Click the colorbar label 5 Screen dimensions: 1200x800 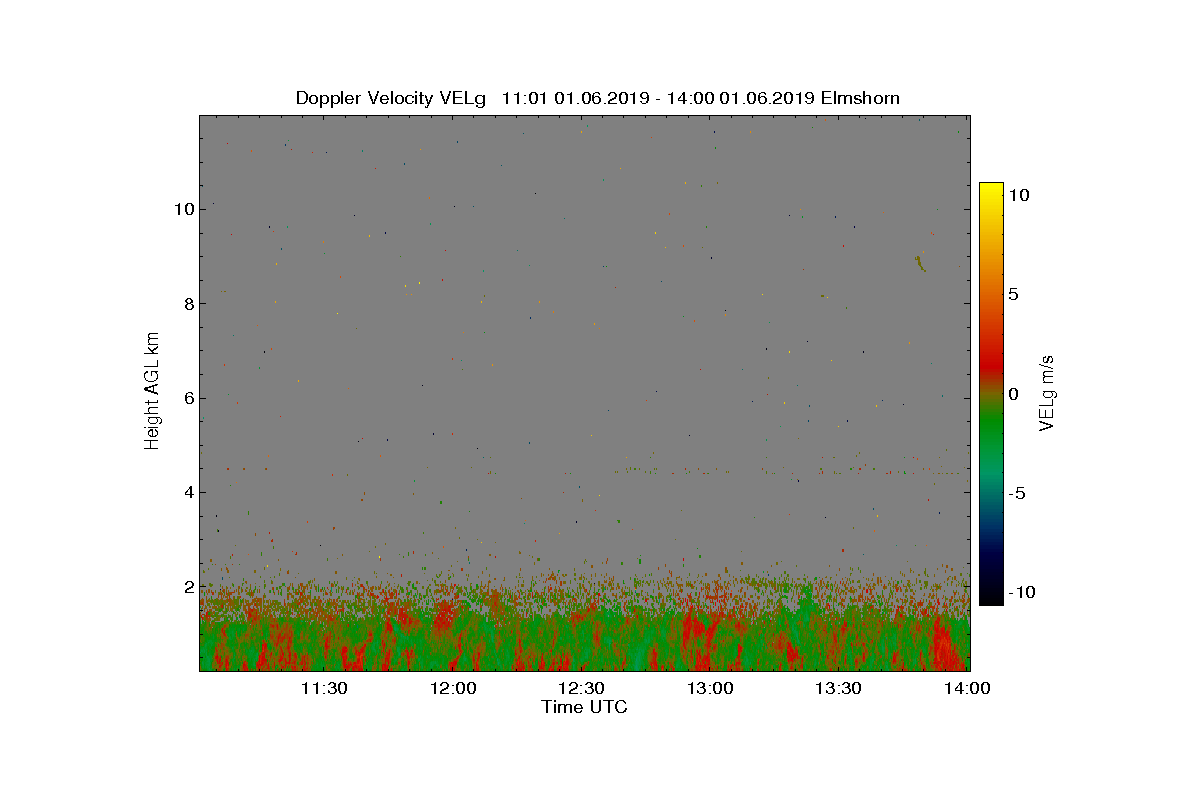[1013, 295]
